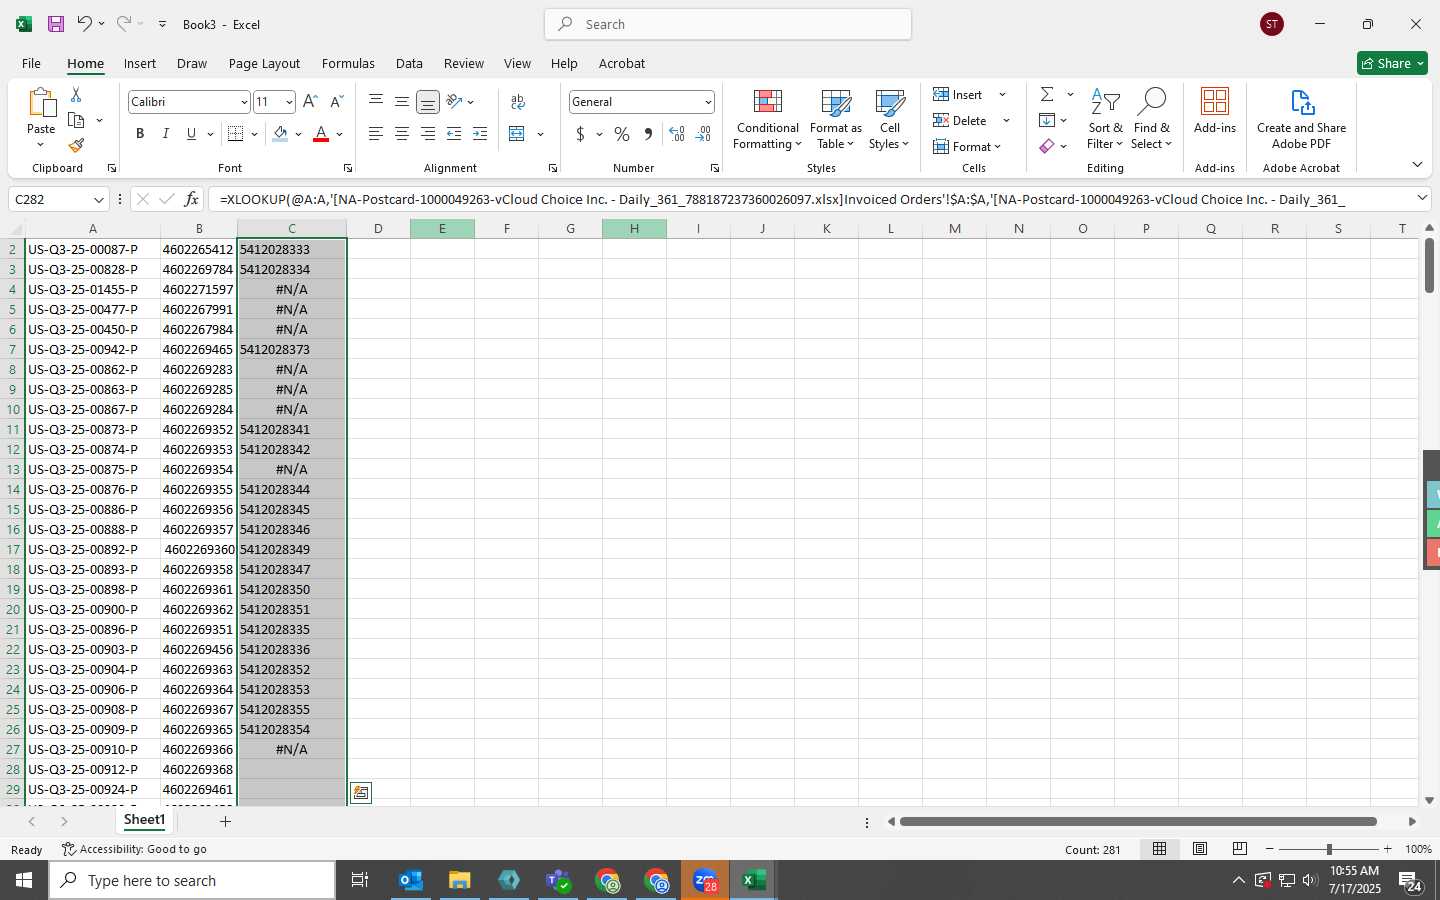Screen dimensions: 1440x900
Task: Open the Add-ins button
Action: point(1215,111)
